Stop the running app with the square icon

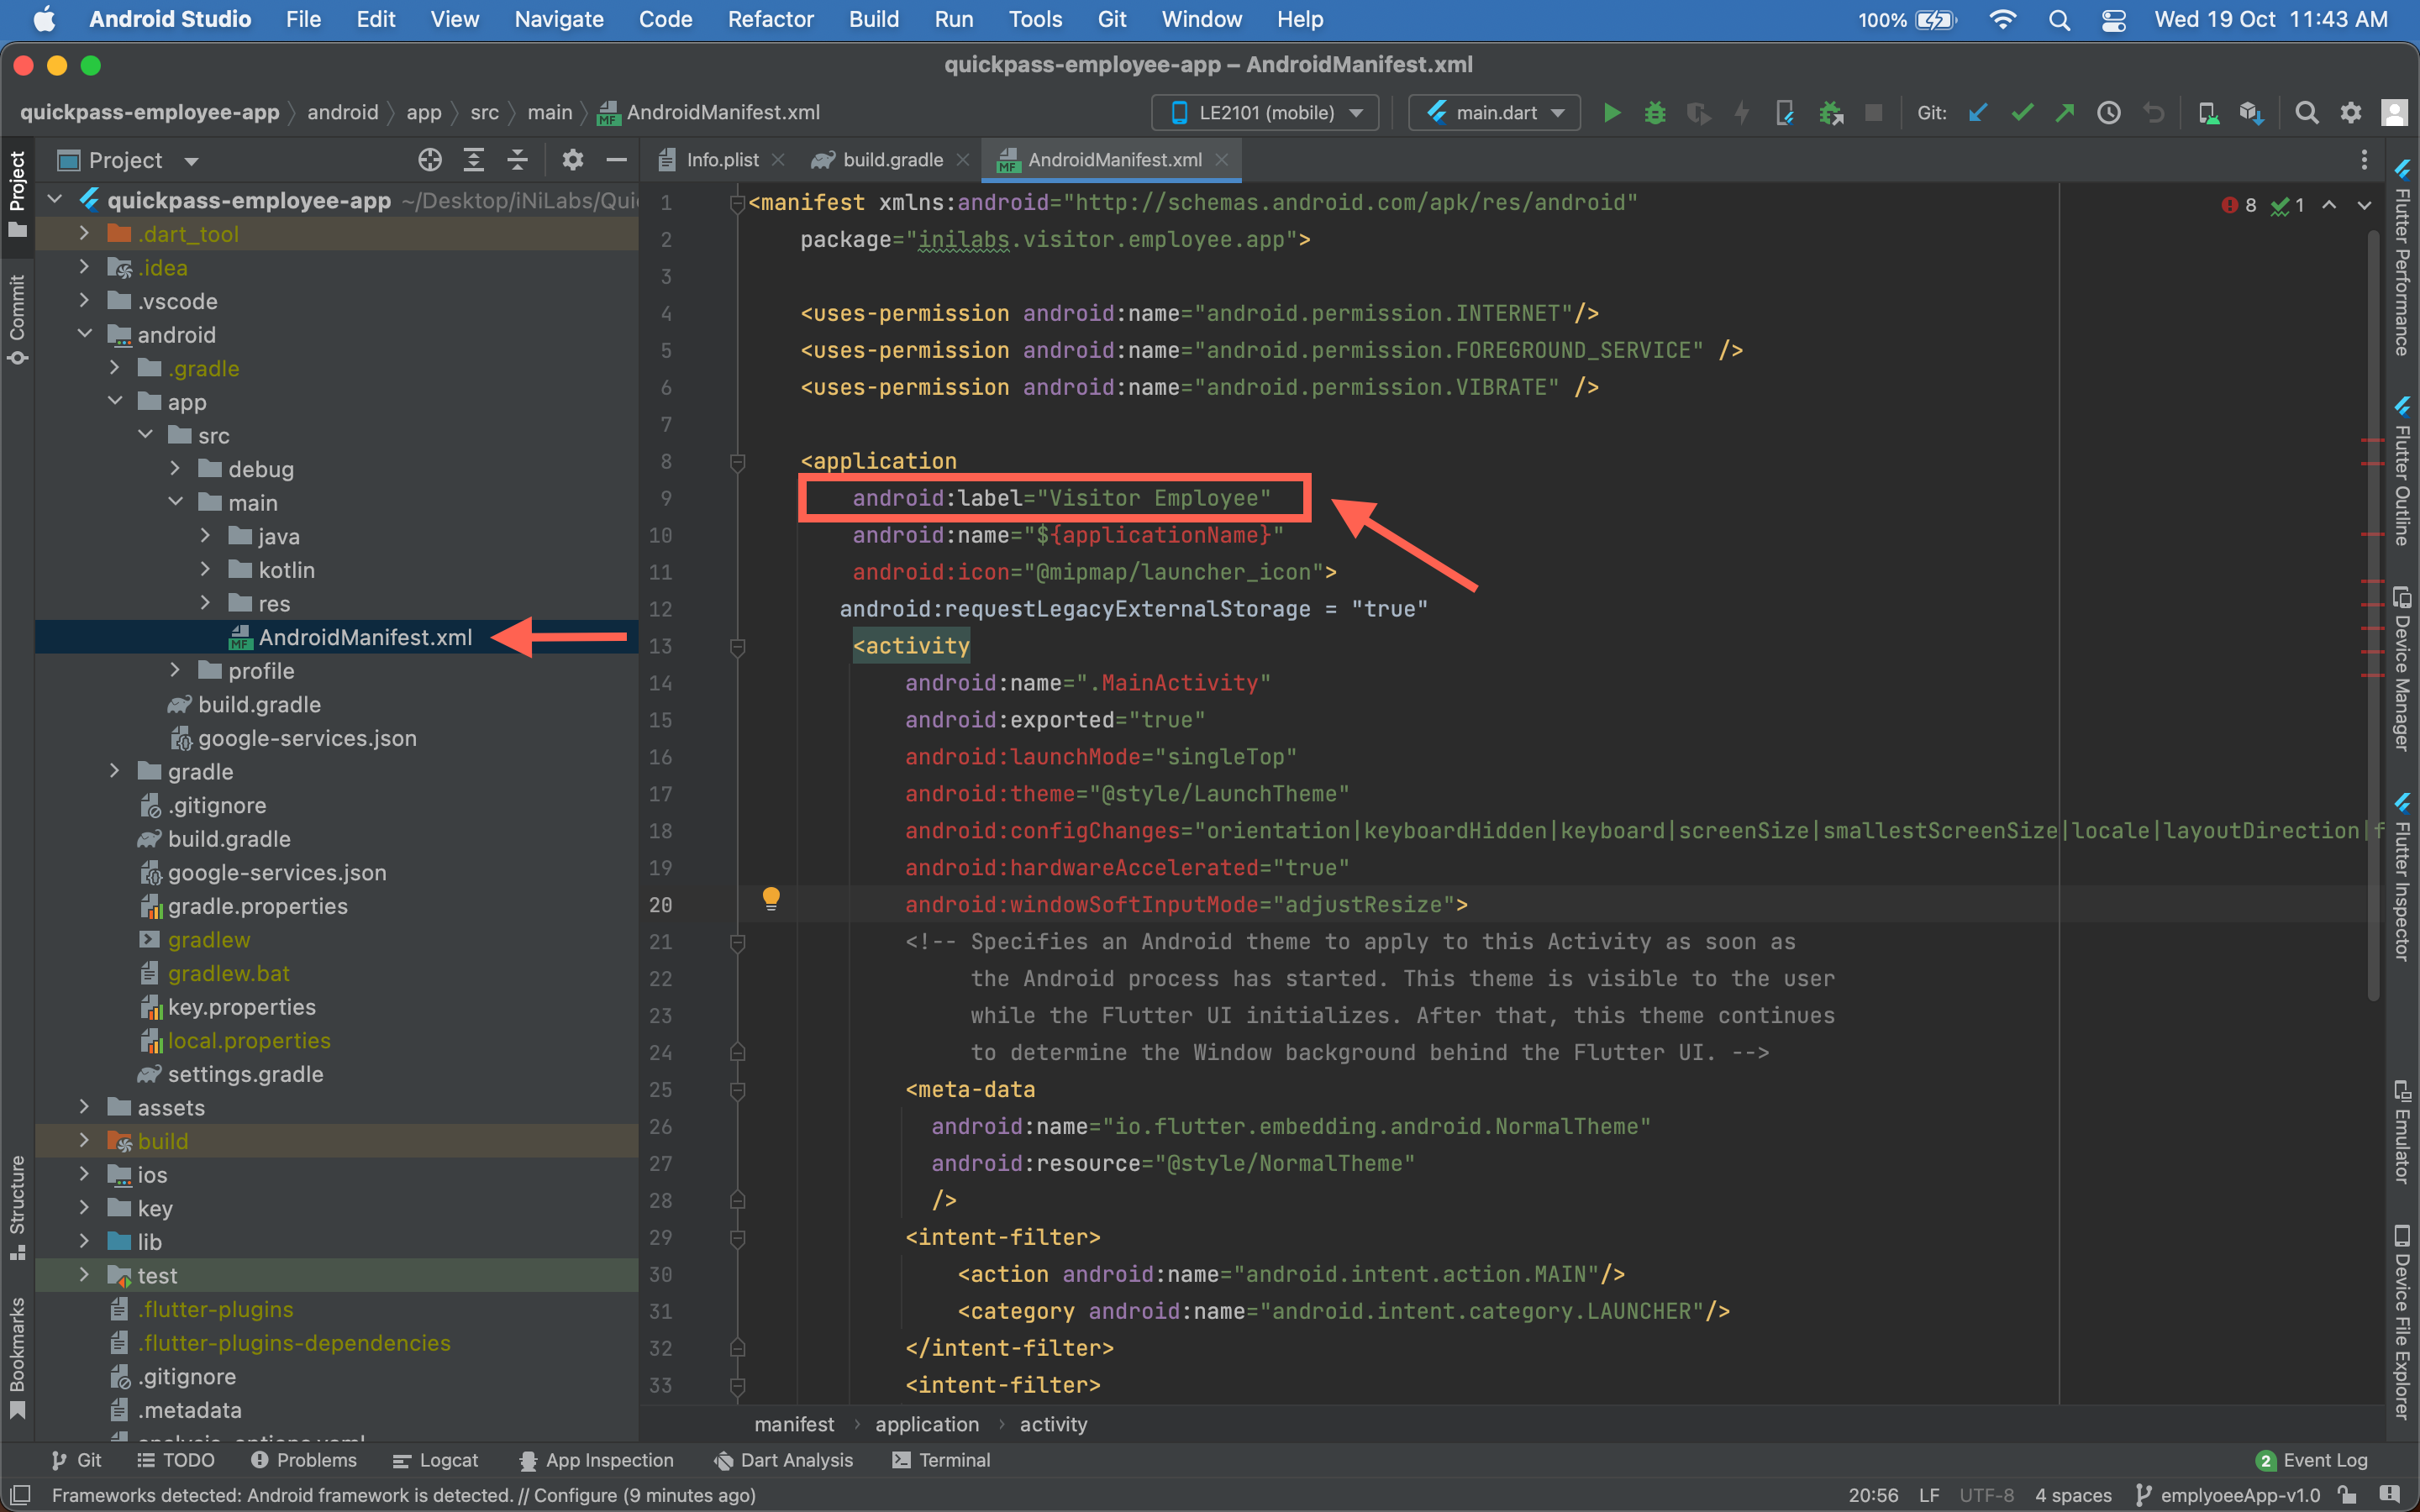pyautogui.click(x=1874, y=112)
